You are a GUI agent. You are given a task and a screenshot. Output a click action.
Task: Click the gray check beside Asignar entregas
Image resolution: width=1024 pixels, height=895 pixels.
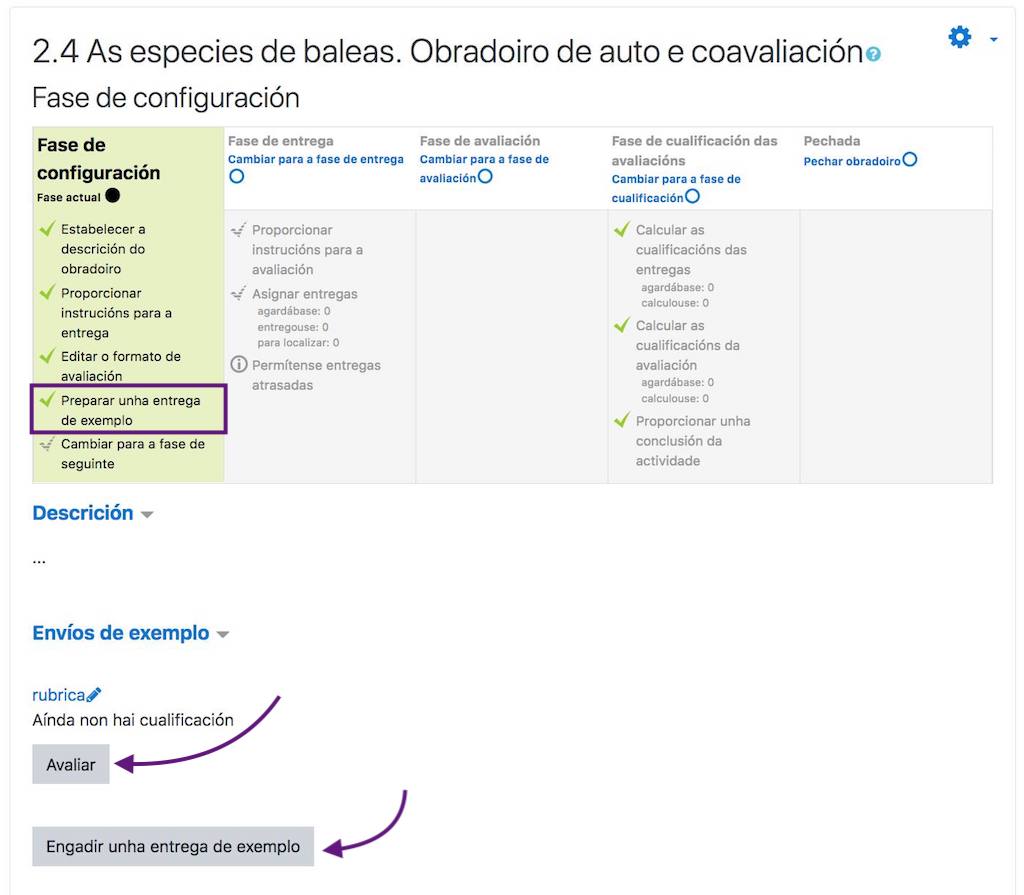click(238, 294)
